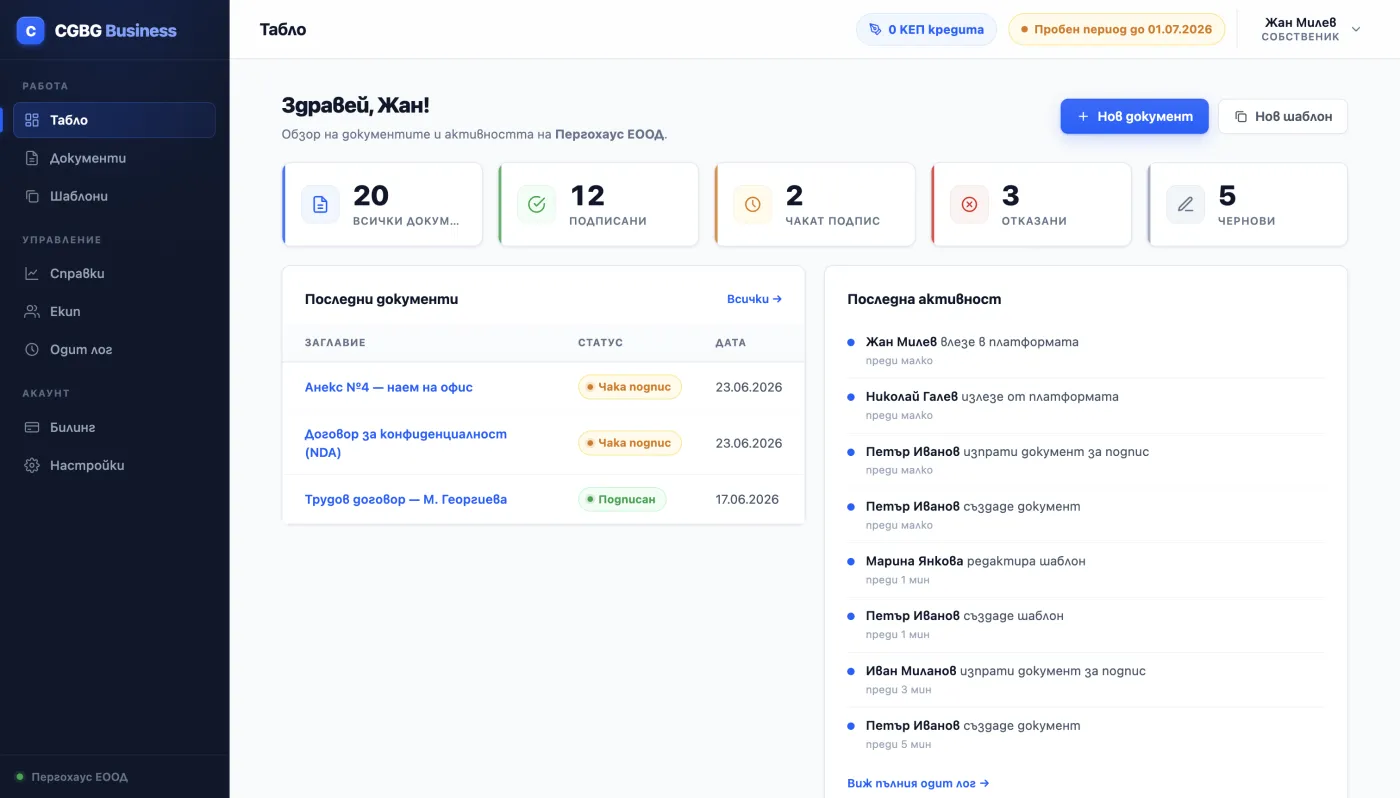Click the Дата column header
This screenshot has height=798, width=1400.
tap(731, 342)
